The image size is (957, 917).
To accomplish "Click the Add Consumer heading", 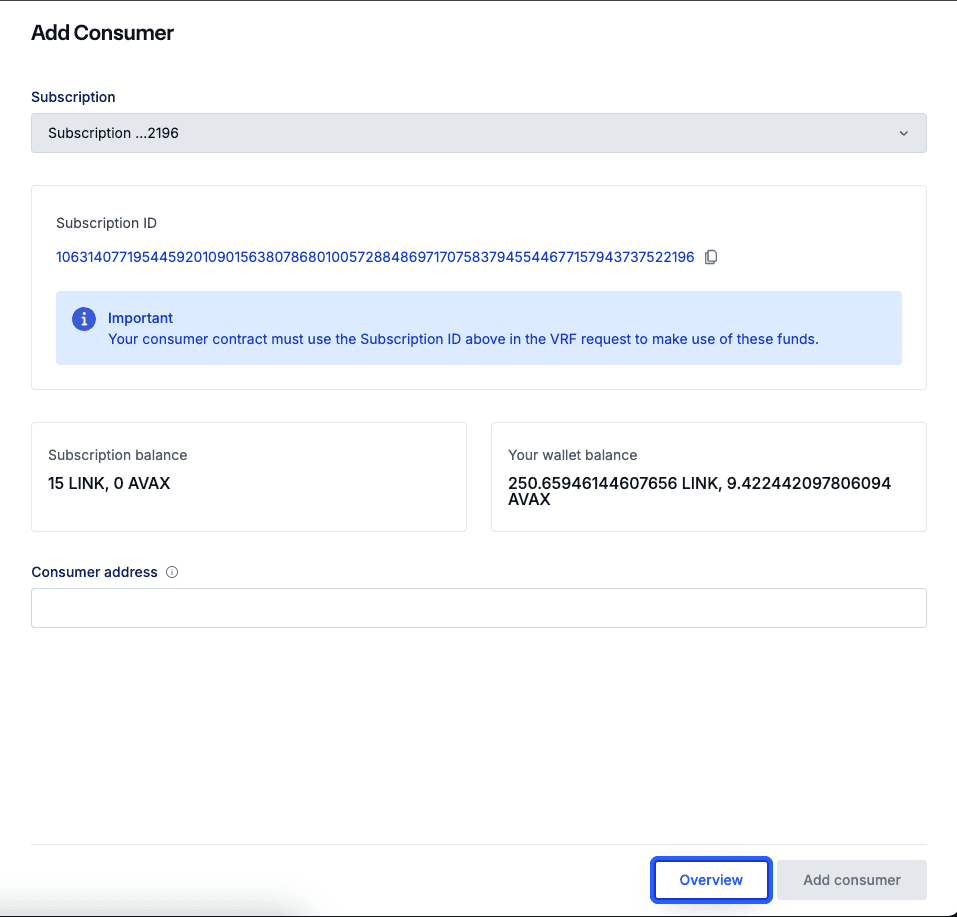I will pyautogui.click(x=102, y=33).
